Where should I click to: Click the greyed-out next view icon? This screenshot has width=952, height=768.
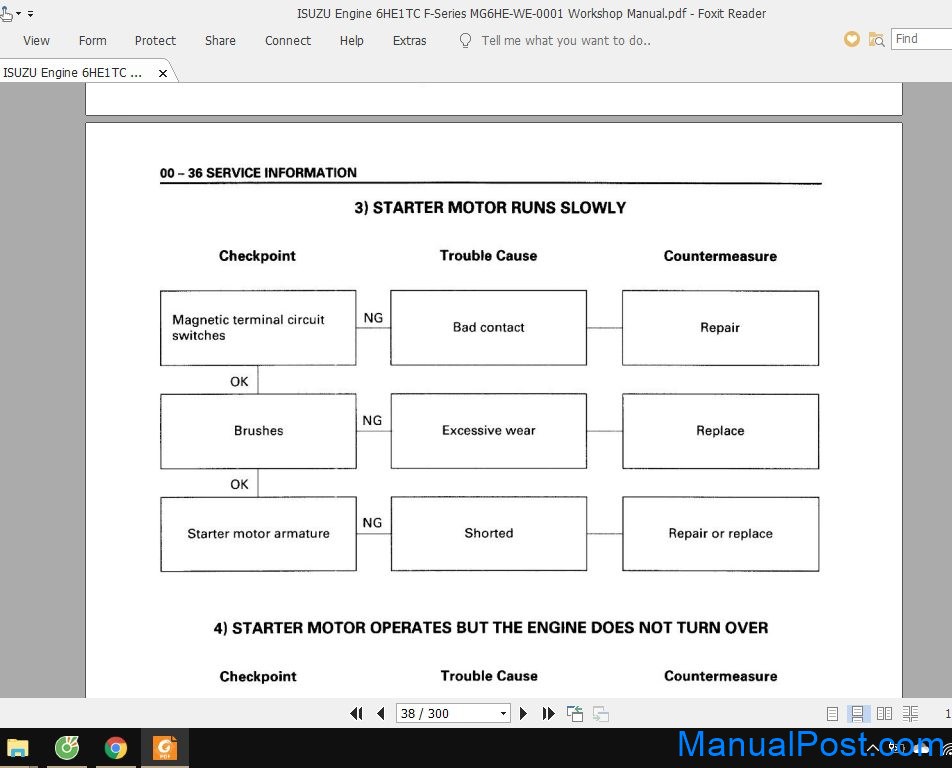(x=600, y=713)
